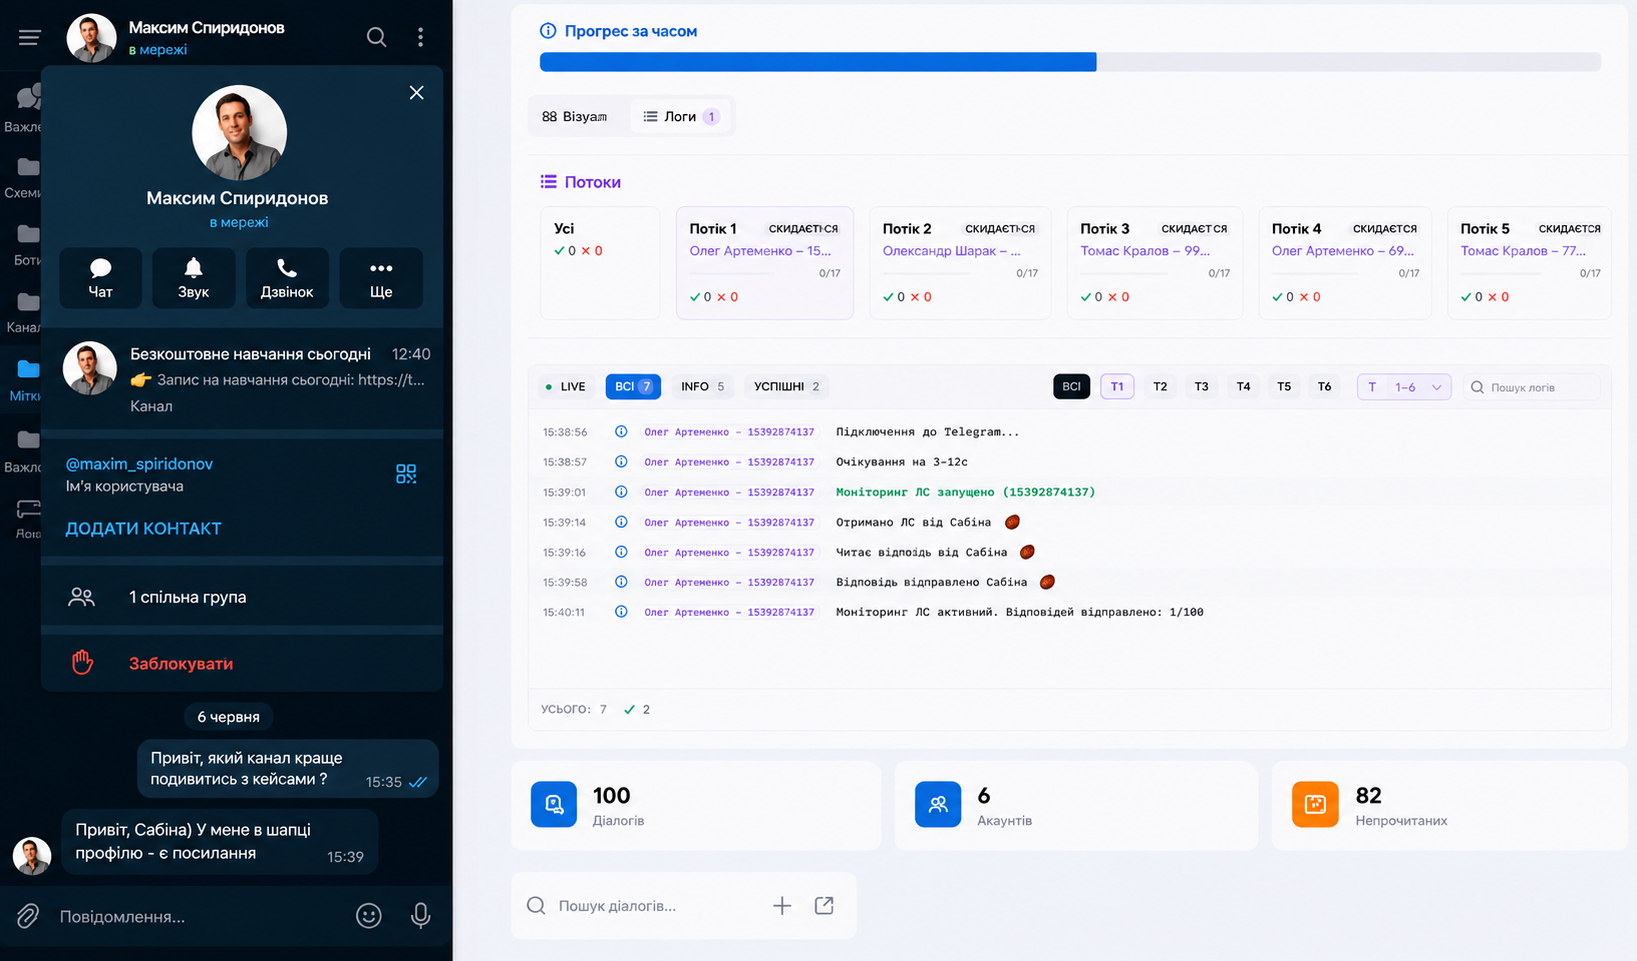Click the search icon in chat header

[x=376, y=37]
